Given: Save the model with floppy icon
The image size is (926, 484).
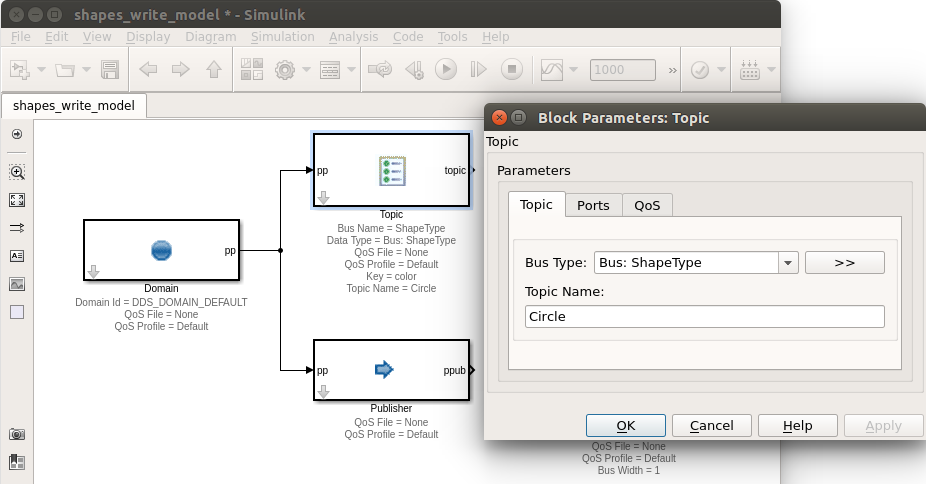Looking at the screenshot, I should (110, 70).
